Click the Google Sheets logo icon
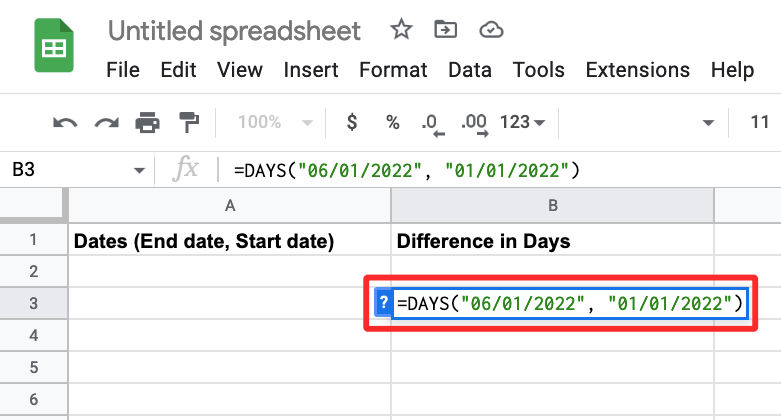 click(50, 47)
